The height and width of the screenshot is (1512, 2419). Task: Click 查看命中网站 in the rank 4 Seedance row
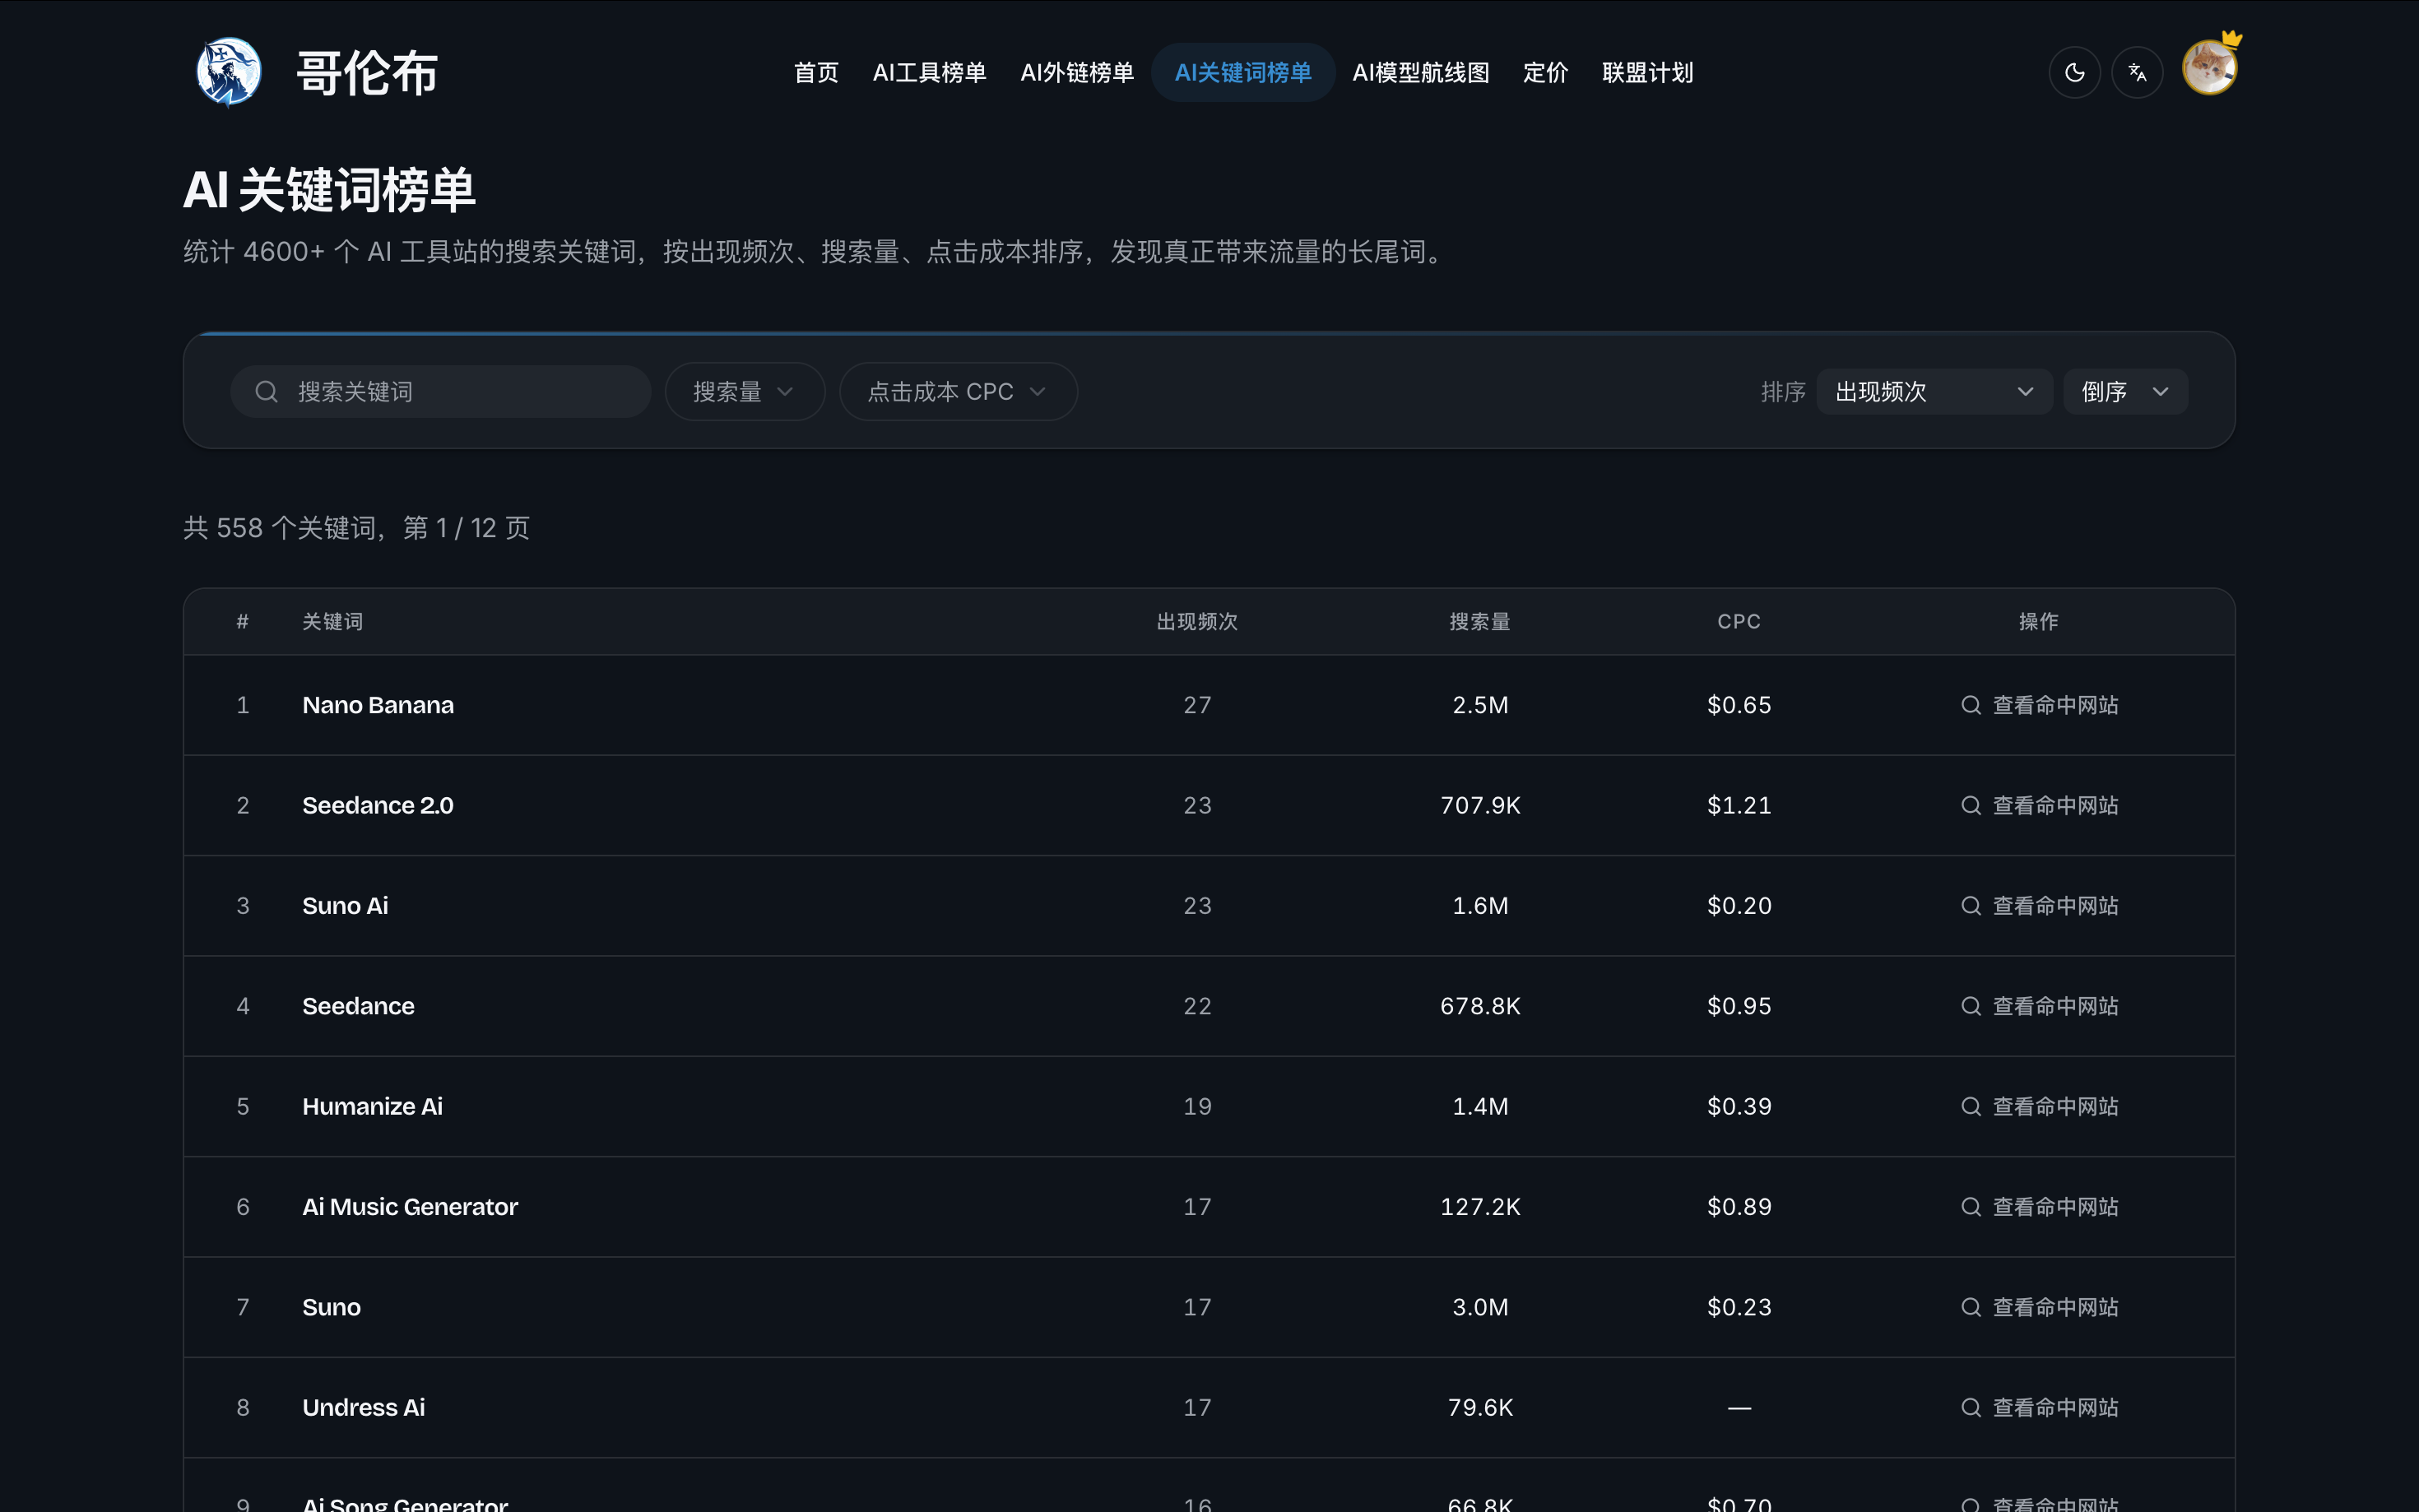click(2039, 1006)
